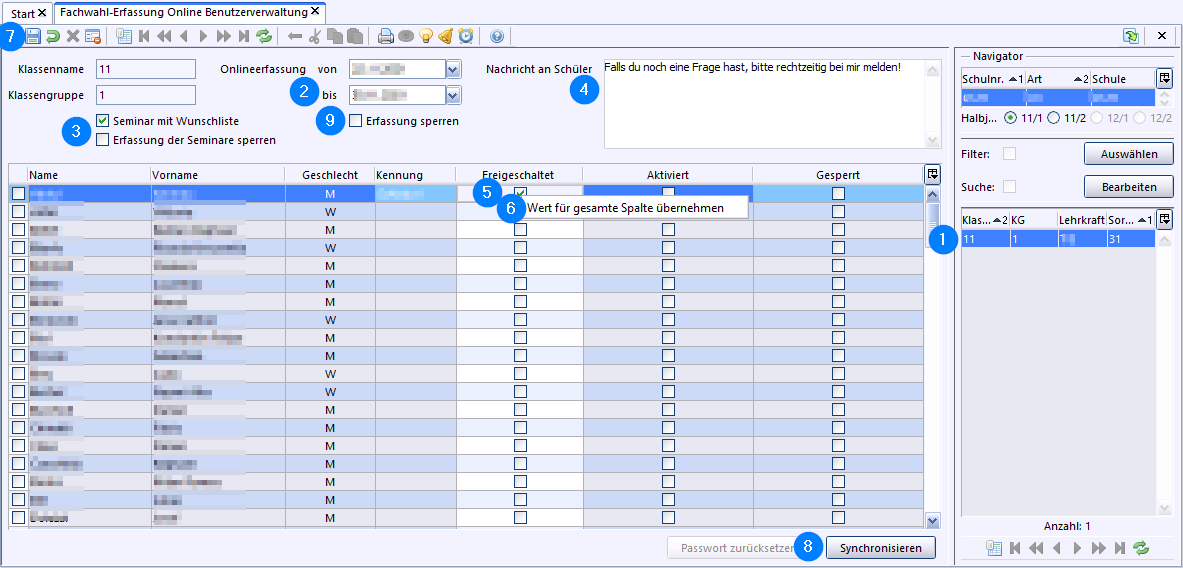Viewport: 1183px width, 568px height.
Task: Jump to first record in Navigator bottom bar
Action: 1015,548
